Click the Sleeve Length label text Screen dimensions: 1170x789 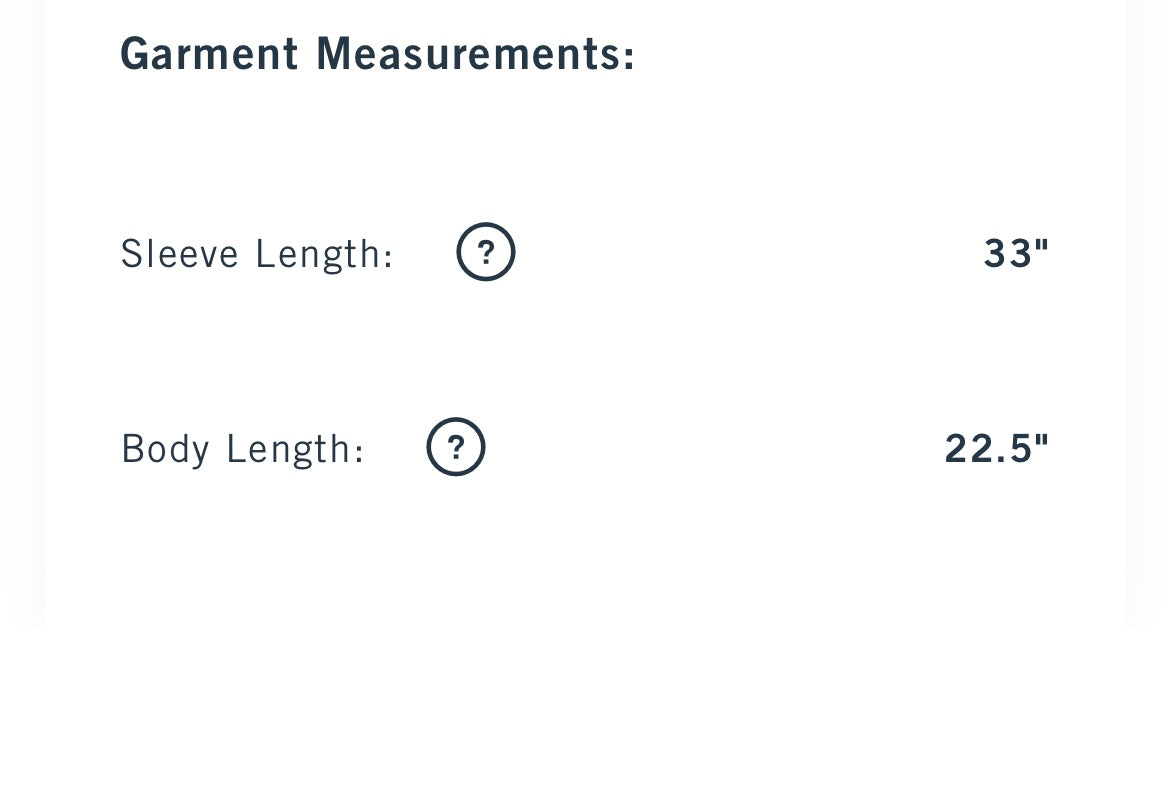tap(257, 254)
